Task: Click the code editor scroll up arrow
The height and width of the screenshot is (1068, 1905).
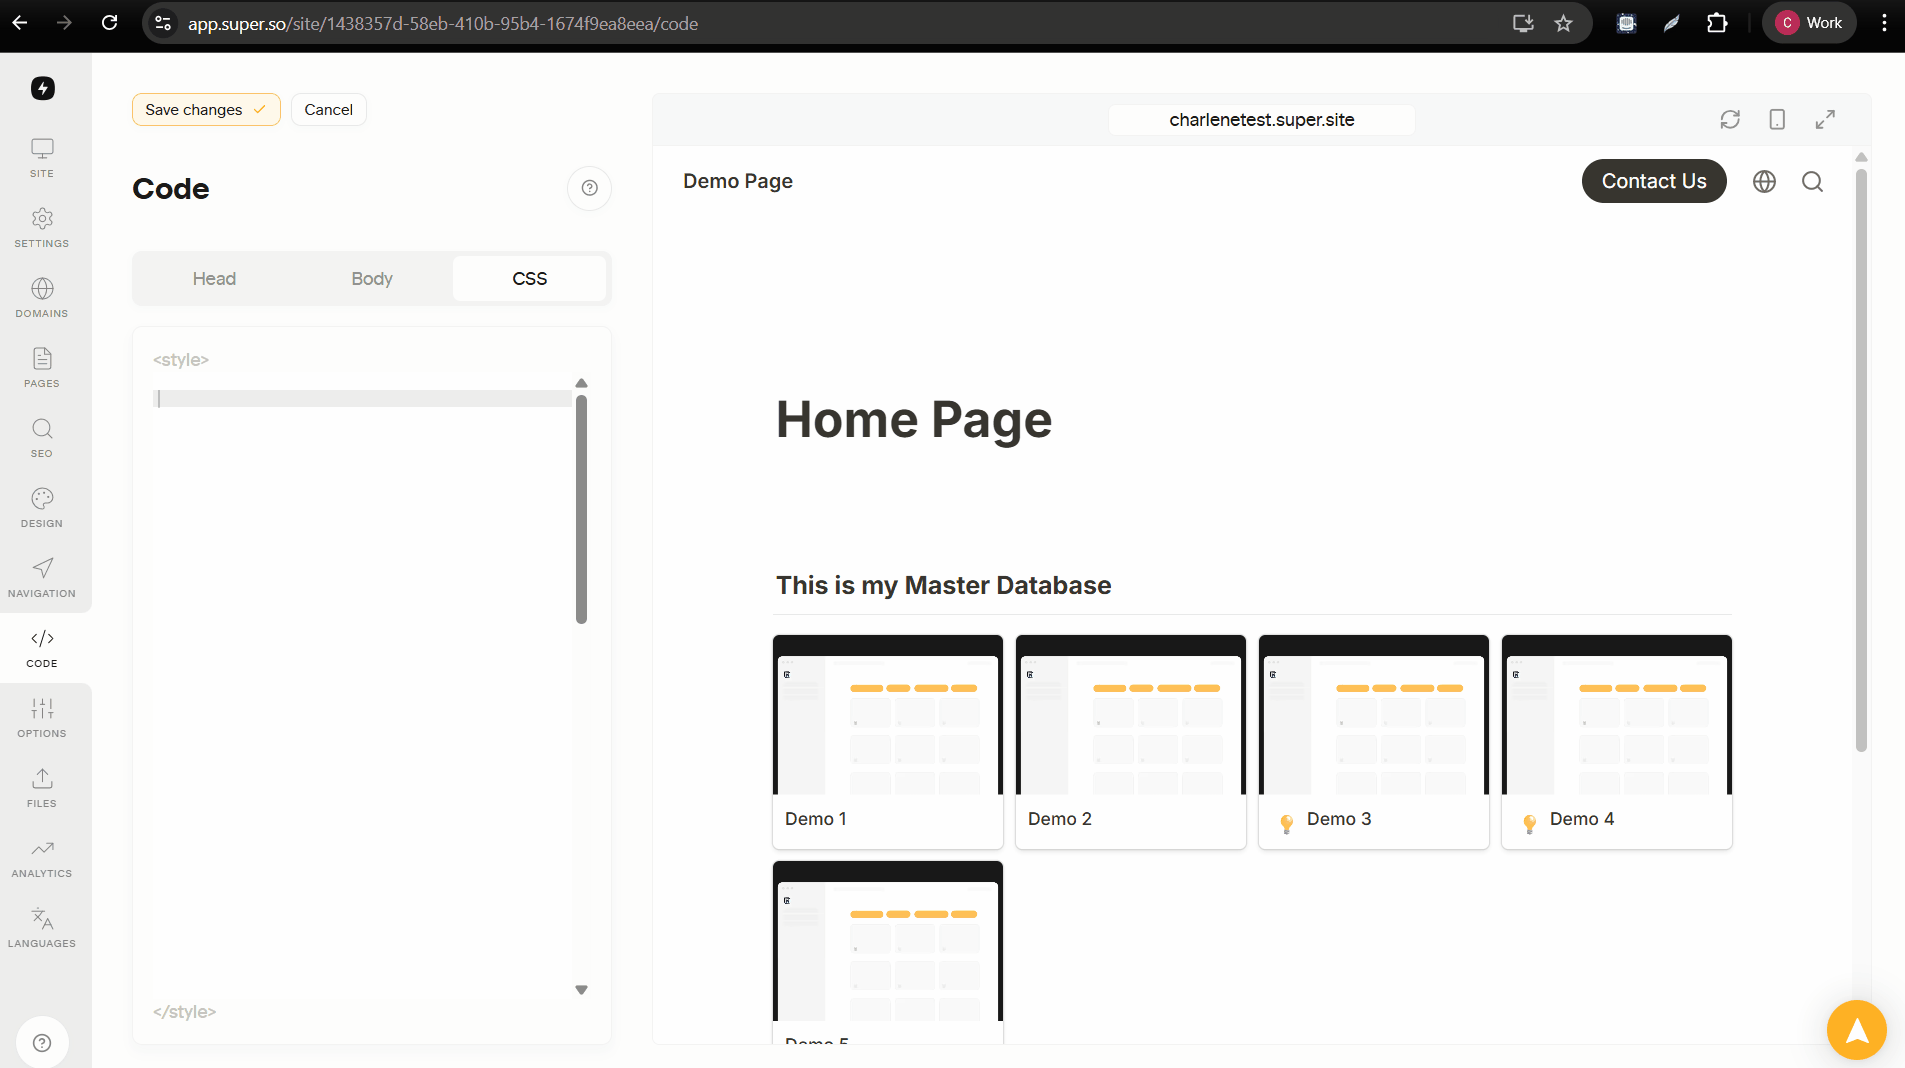Action: pos(581,384)
